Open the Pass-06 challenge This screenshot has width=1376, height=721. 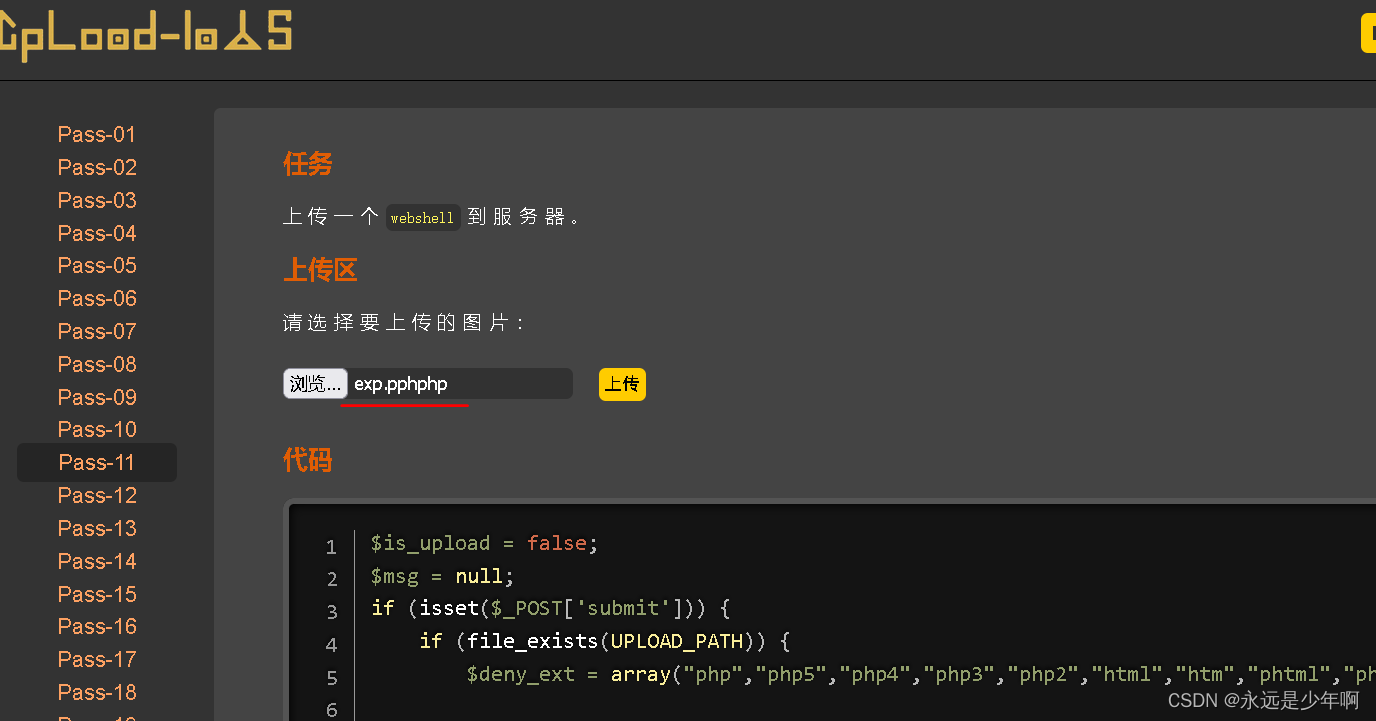pyautogui.click(x=97, y=298)
